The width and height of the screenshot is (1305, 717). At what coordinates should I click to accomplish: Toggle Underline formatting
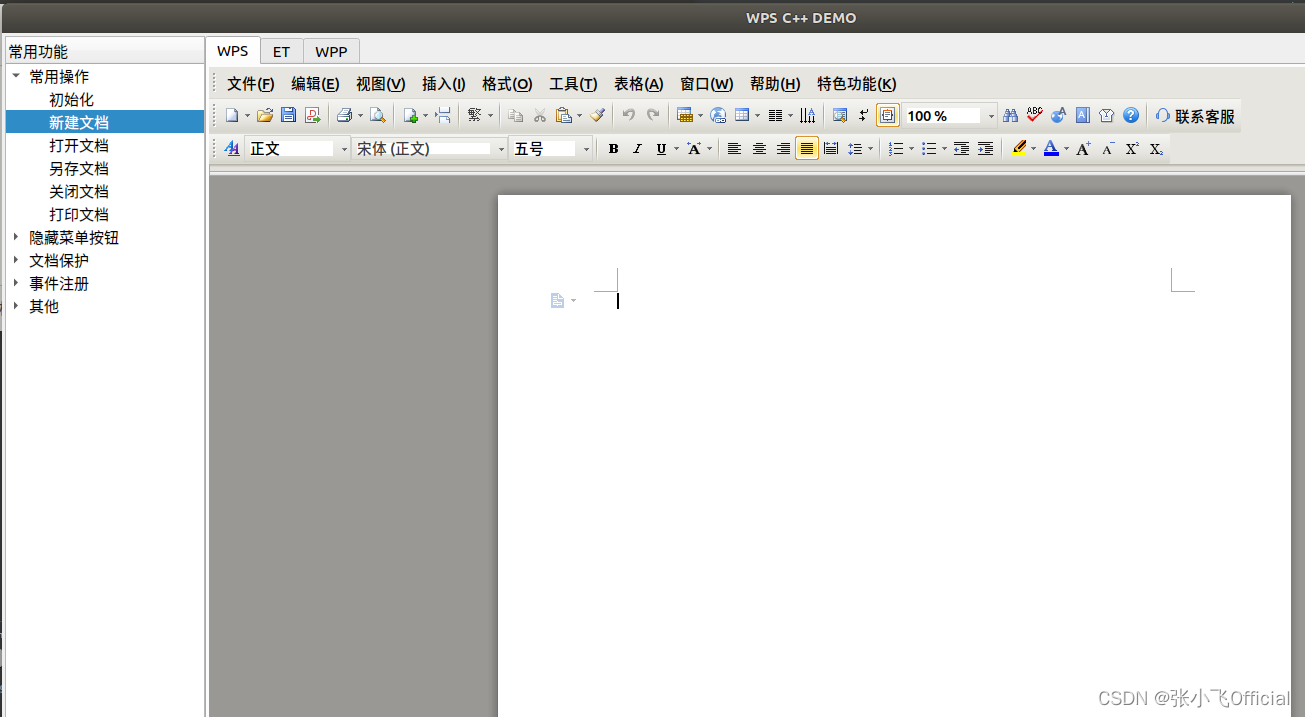(x=661, y=148)
